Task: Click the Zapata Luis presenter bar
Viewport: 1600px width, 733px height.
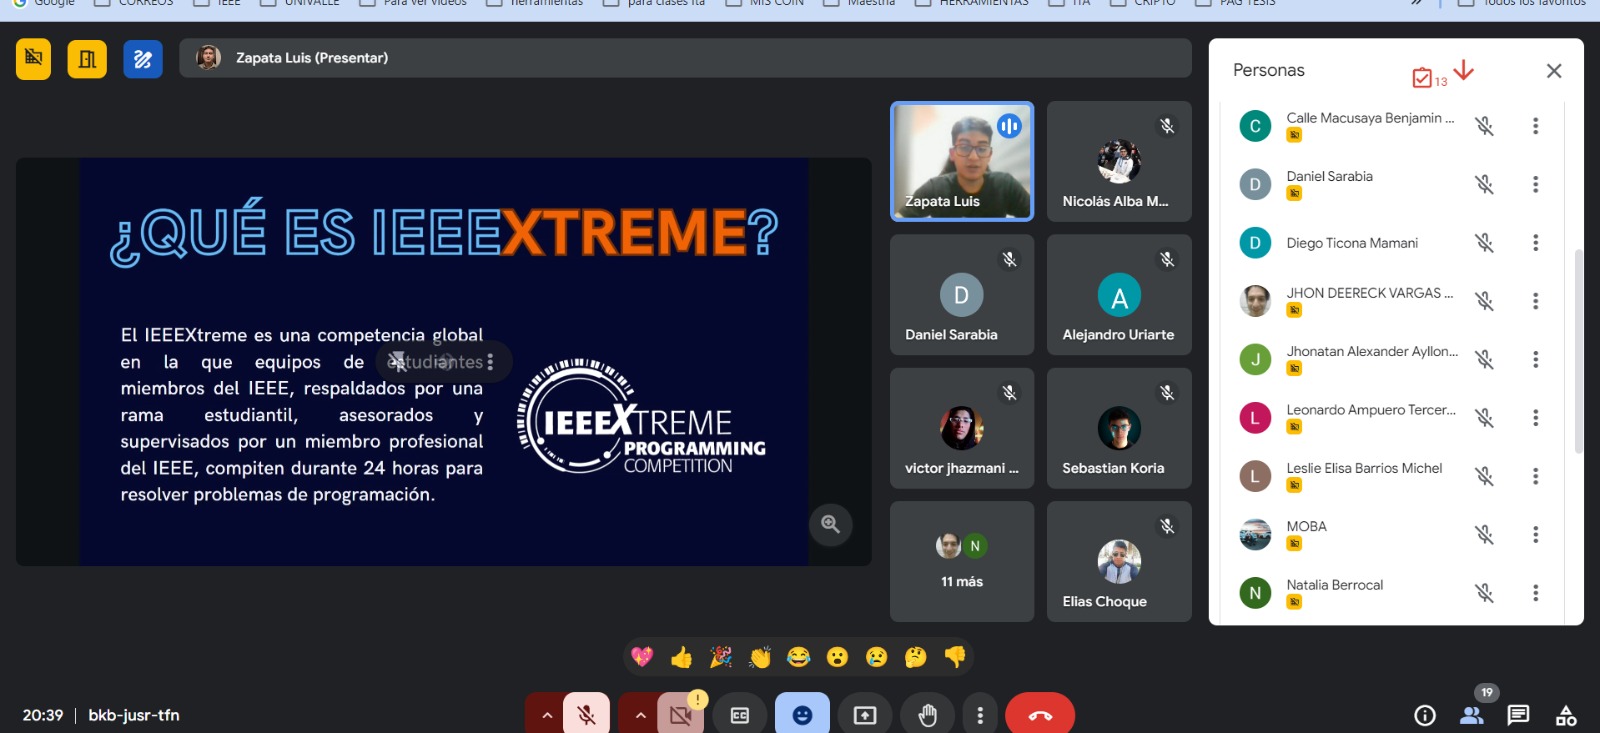Action: pos(685,58)
